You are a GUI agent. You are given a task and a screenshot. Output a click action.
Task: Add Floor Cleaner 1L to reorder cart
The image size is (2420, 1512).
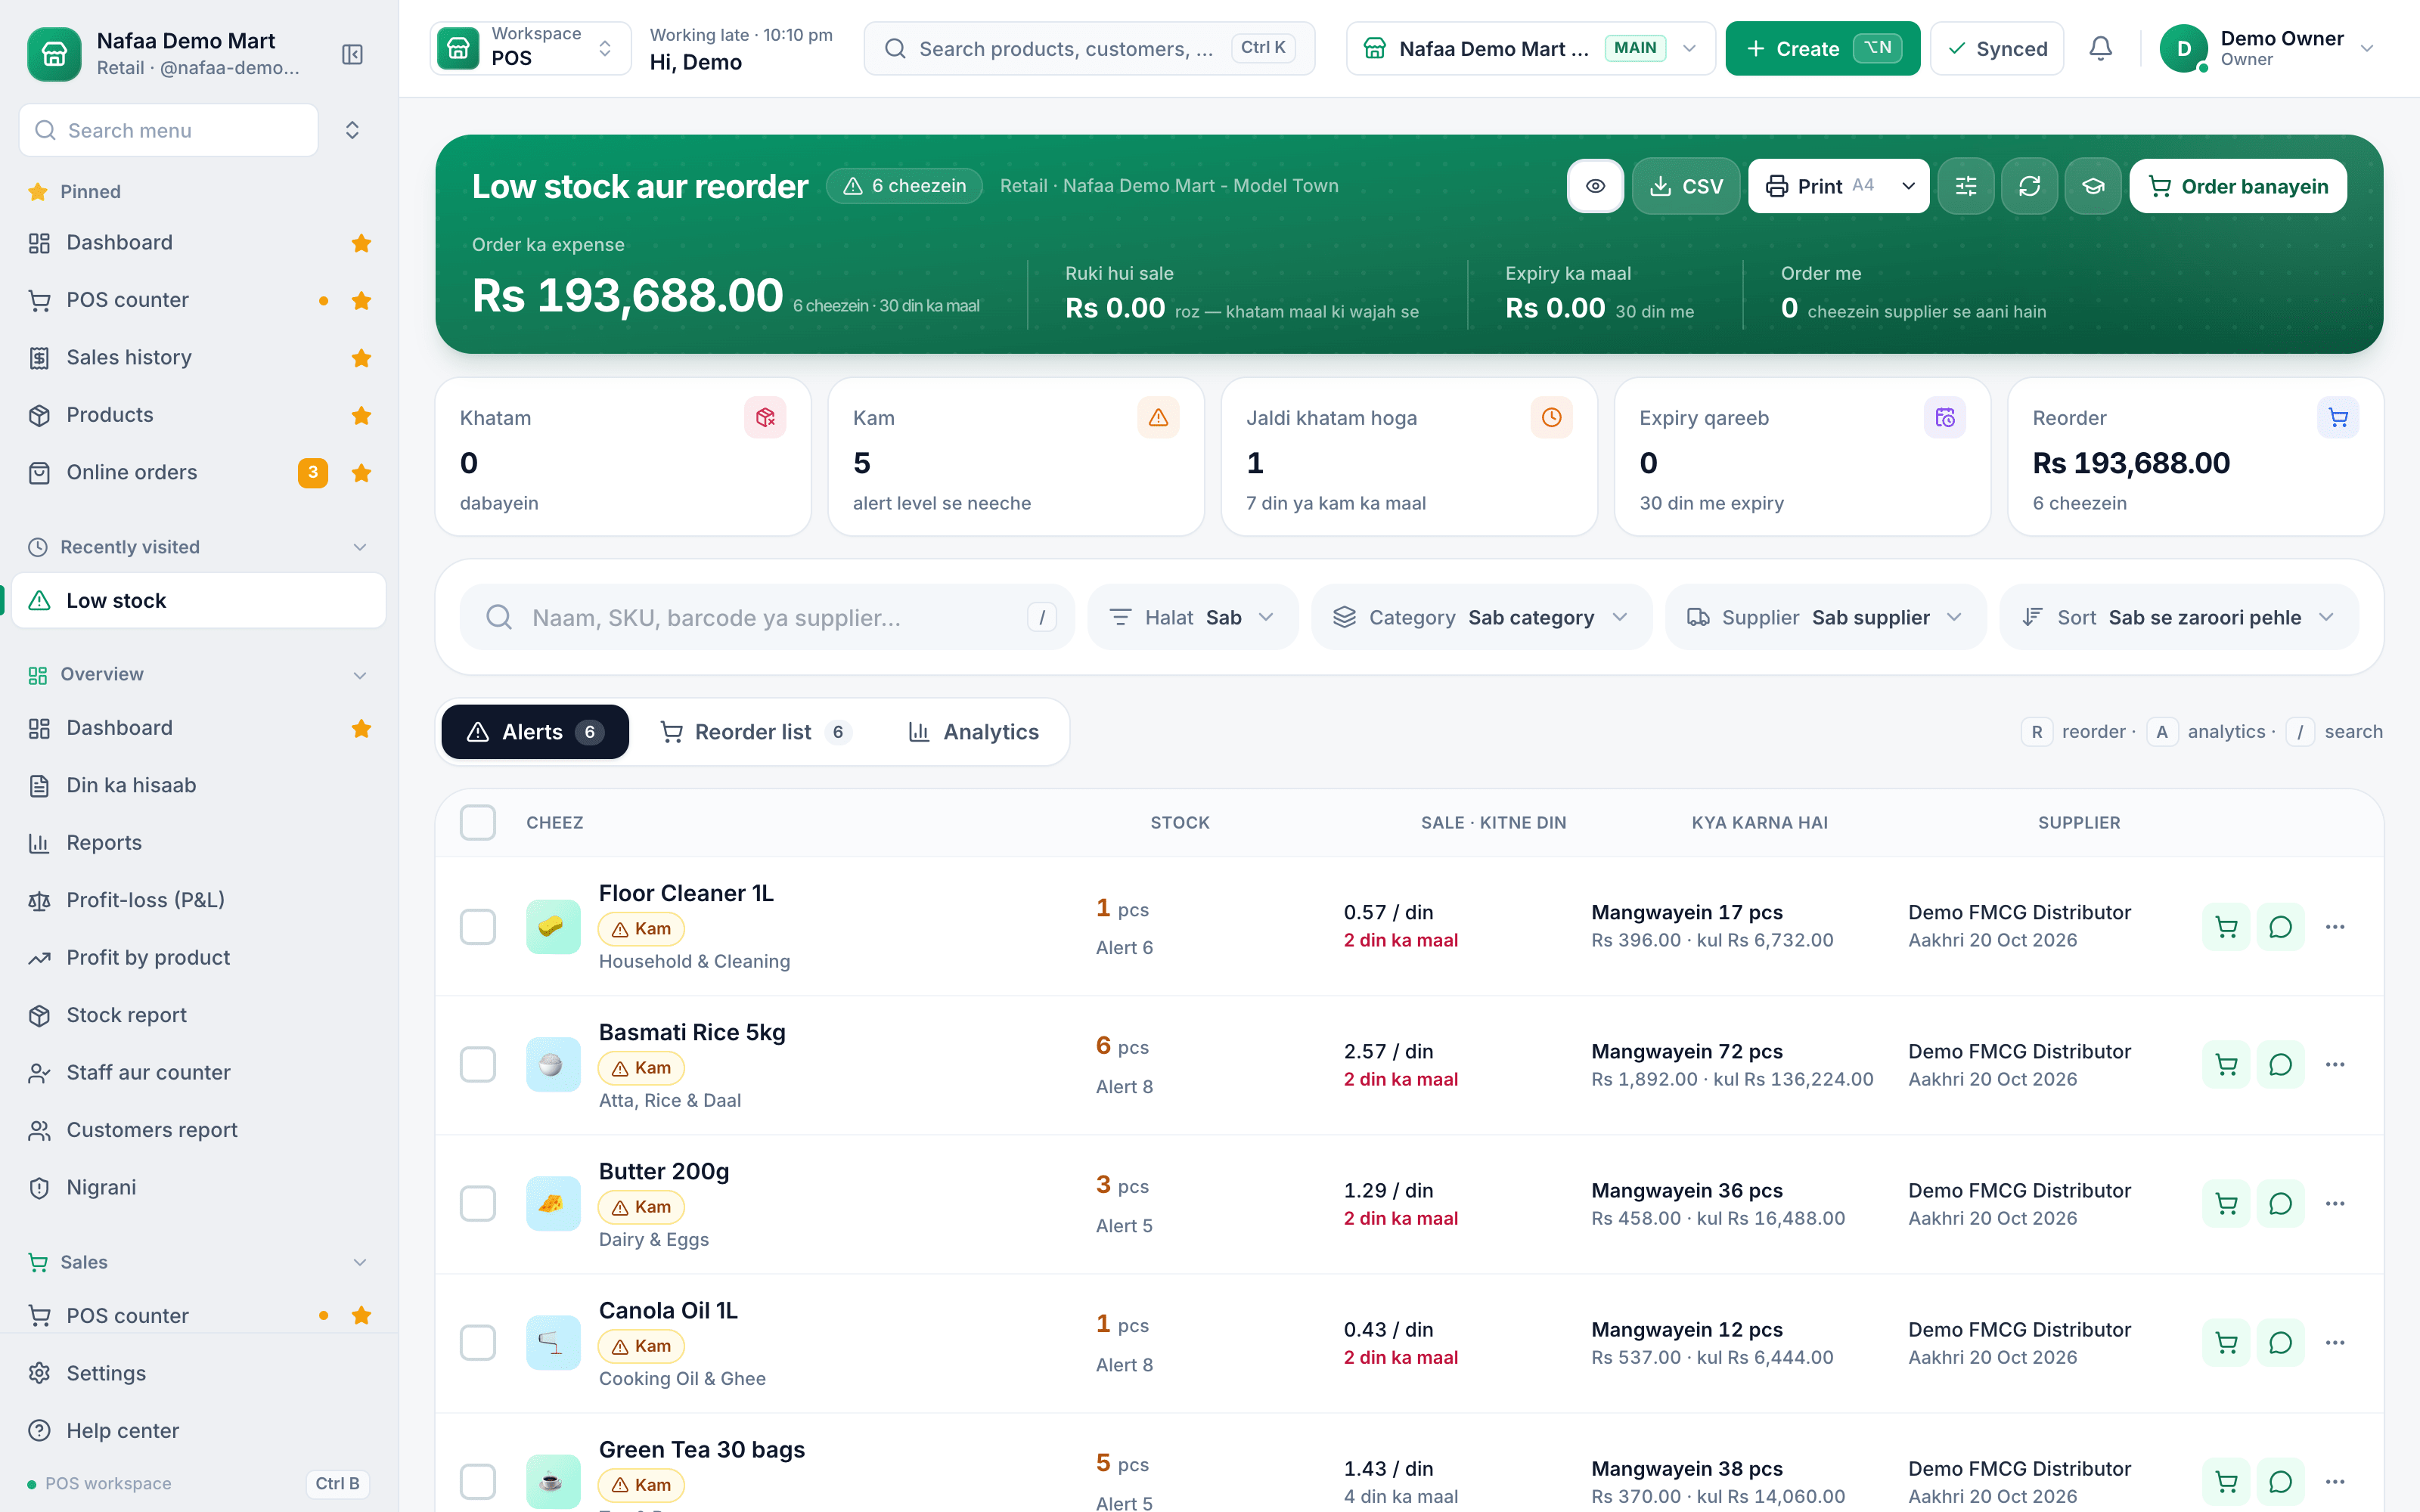(2226, 927)
